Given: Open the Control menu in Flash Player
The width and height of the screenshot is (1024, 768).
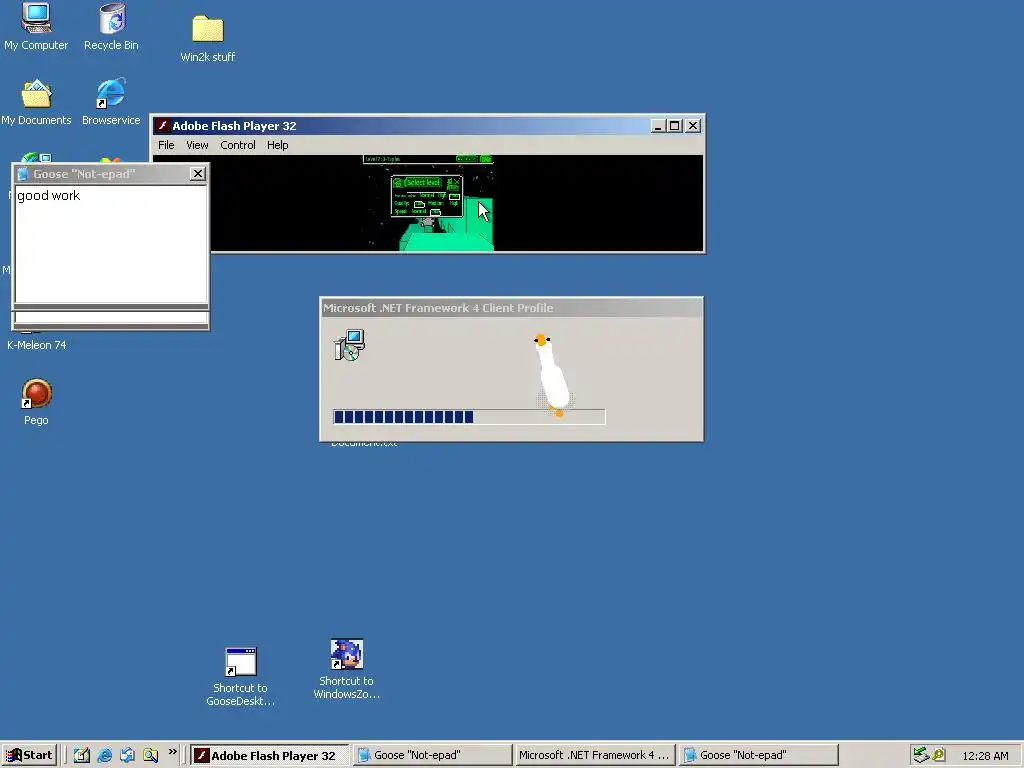Looking at the screenshot, I should coord(238,145).
